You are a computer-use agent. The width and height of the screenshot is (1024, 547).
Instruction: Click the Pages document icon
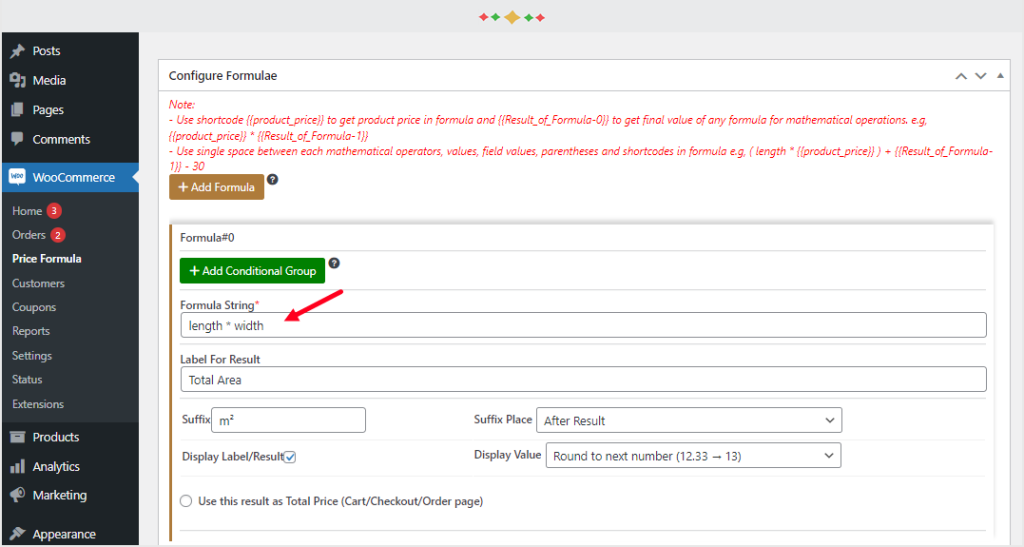tap(18, 110)
